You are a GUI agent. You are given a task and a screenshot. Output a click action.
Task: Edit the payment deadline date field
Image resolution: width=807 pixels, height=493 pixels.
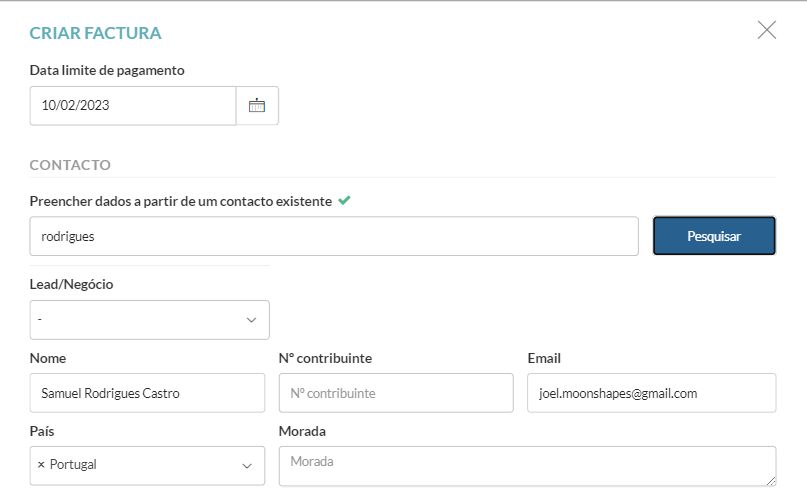pyautogui.click(x=133, y=105)
